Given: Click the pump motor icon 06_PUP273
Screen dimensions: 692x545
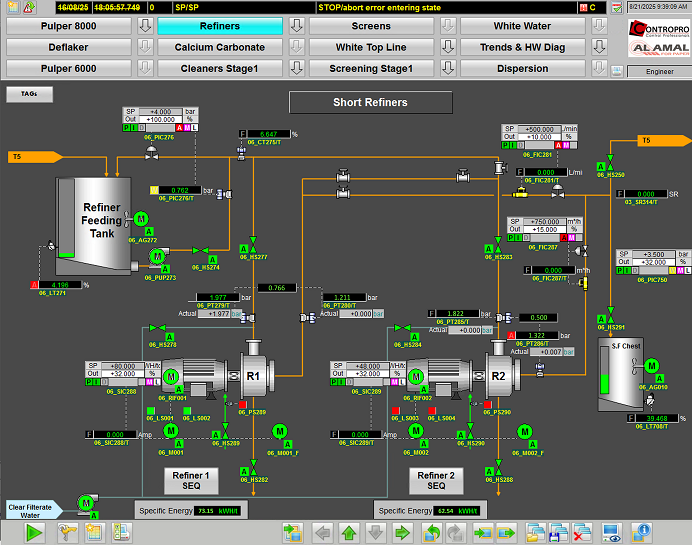Looking at the screenshot, I should [157, 257].
